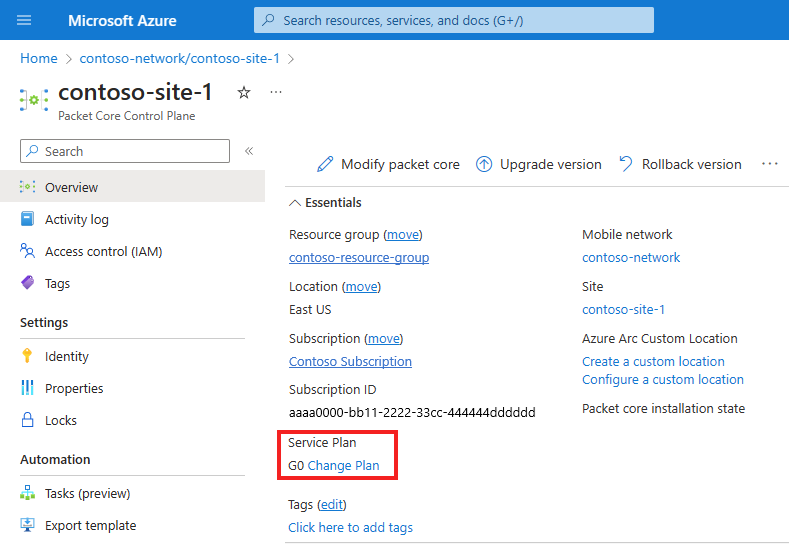The height and width of the screenshot is (550, 789).
Task: Open Identity settings
Action: point(66,356)
